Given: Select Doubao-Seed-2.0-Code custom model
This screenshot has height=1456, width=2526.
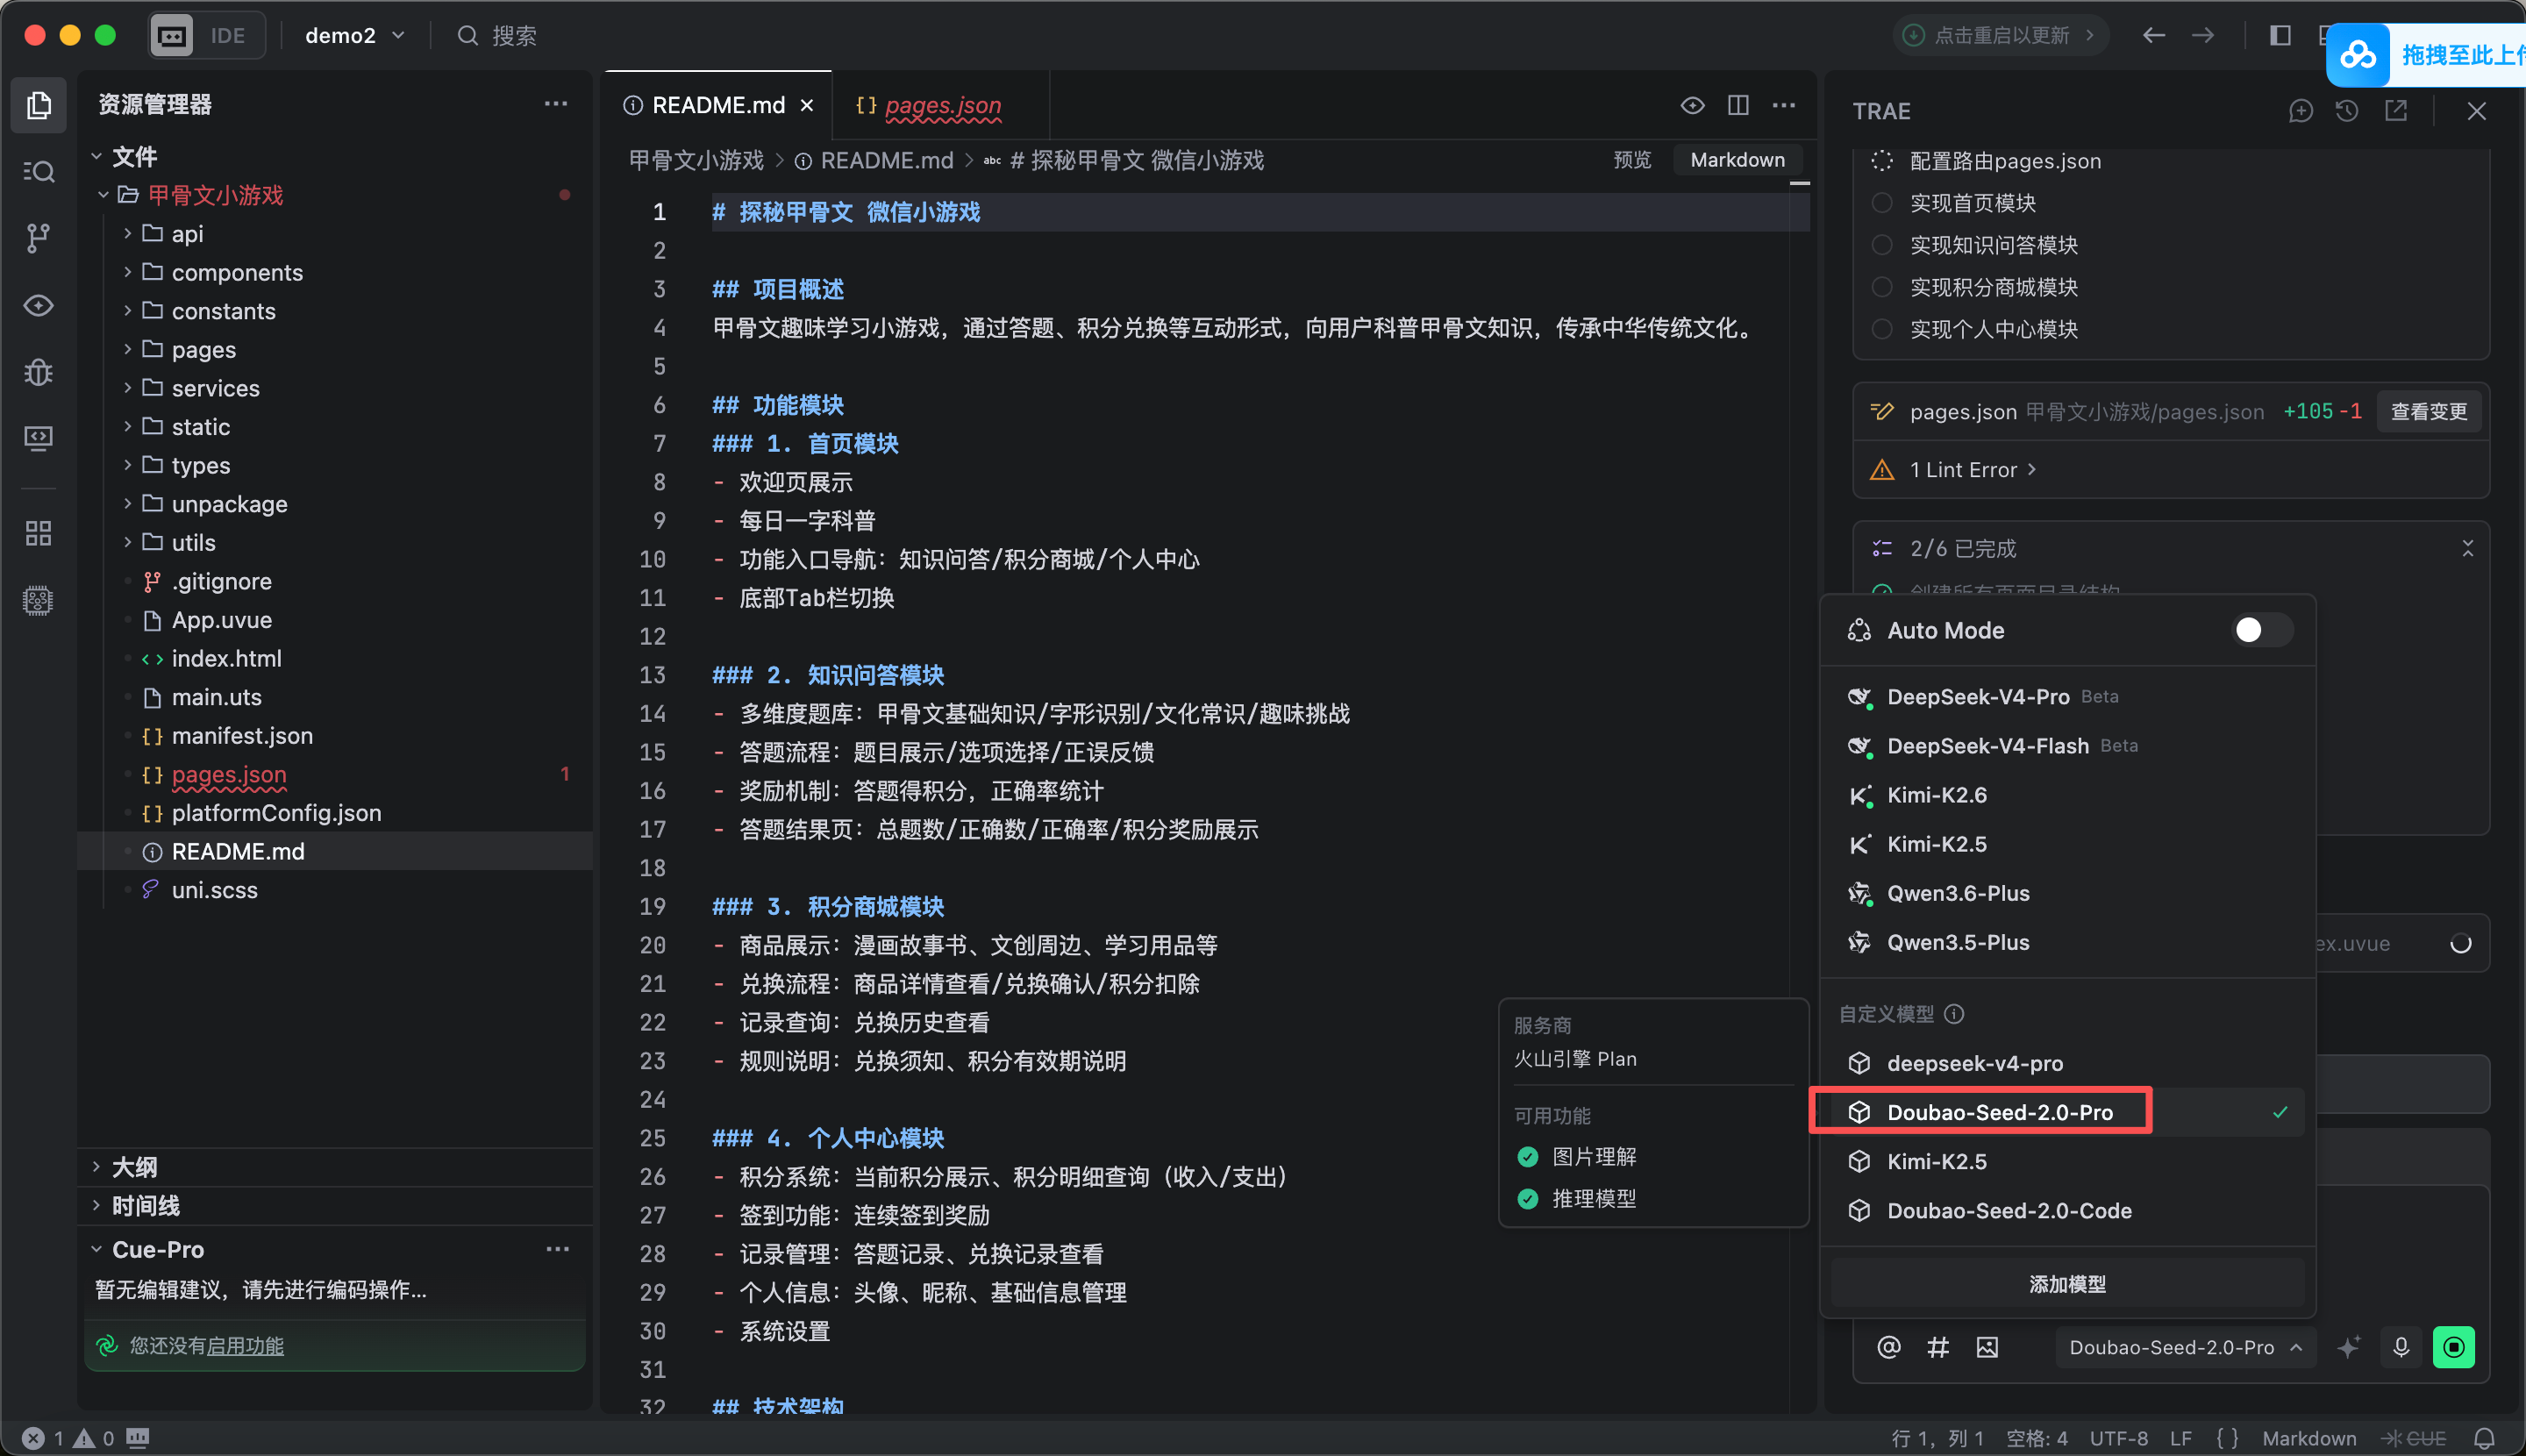Looking at the screenshot, I should [2068, 1211].
